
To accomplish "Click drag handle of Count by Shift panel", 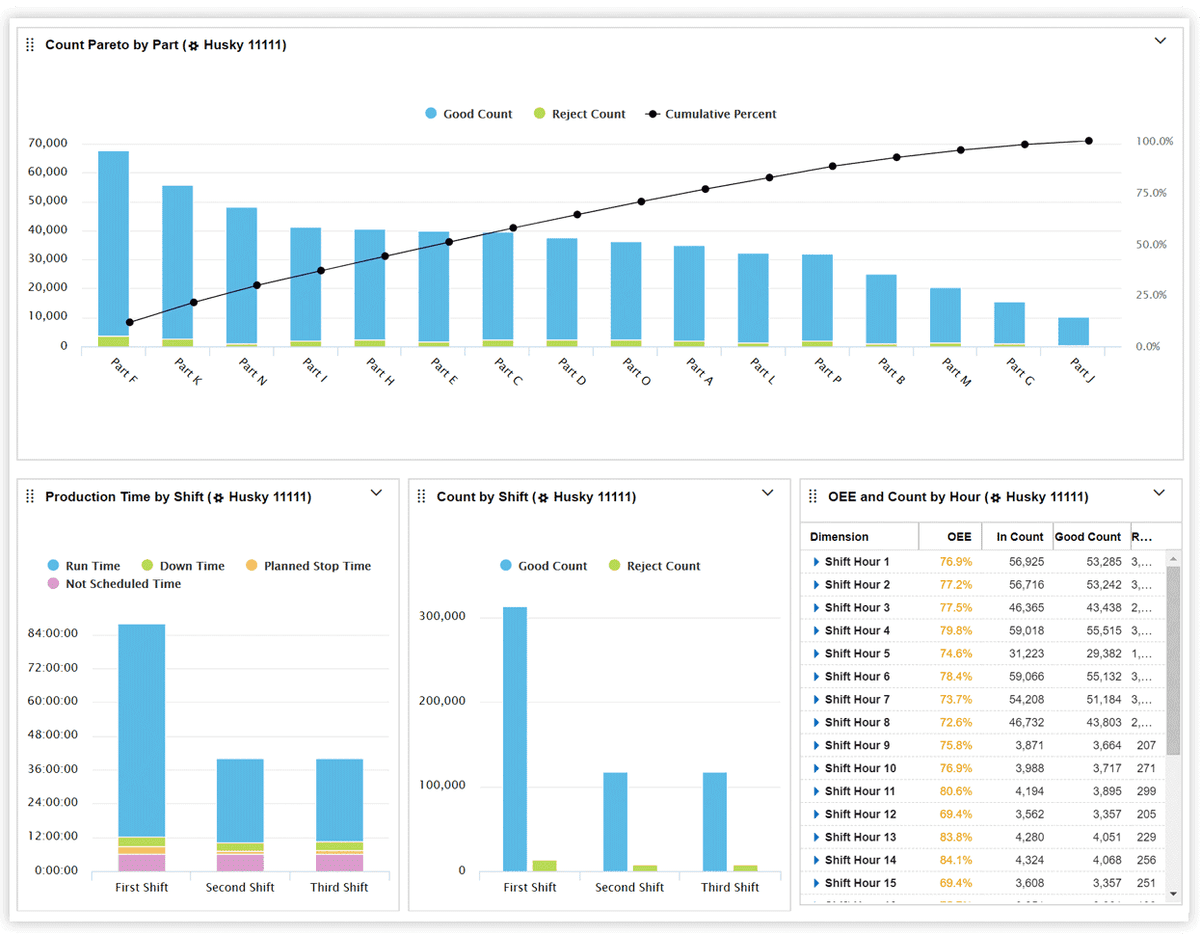I will tap(421, 497).
